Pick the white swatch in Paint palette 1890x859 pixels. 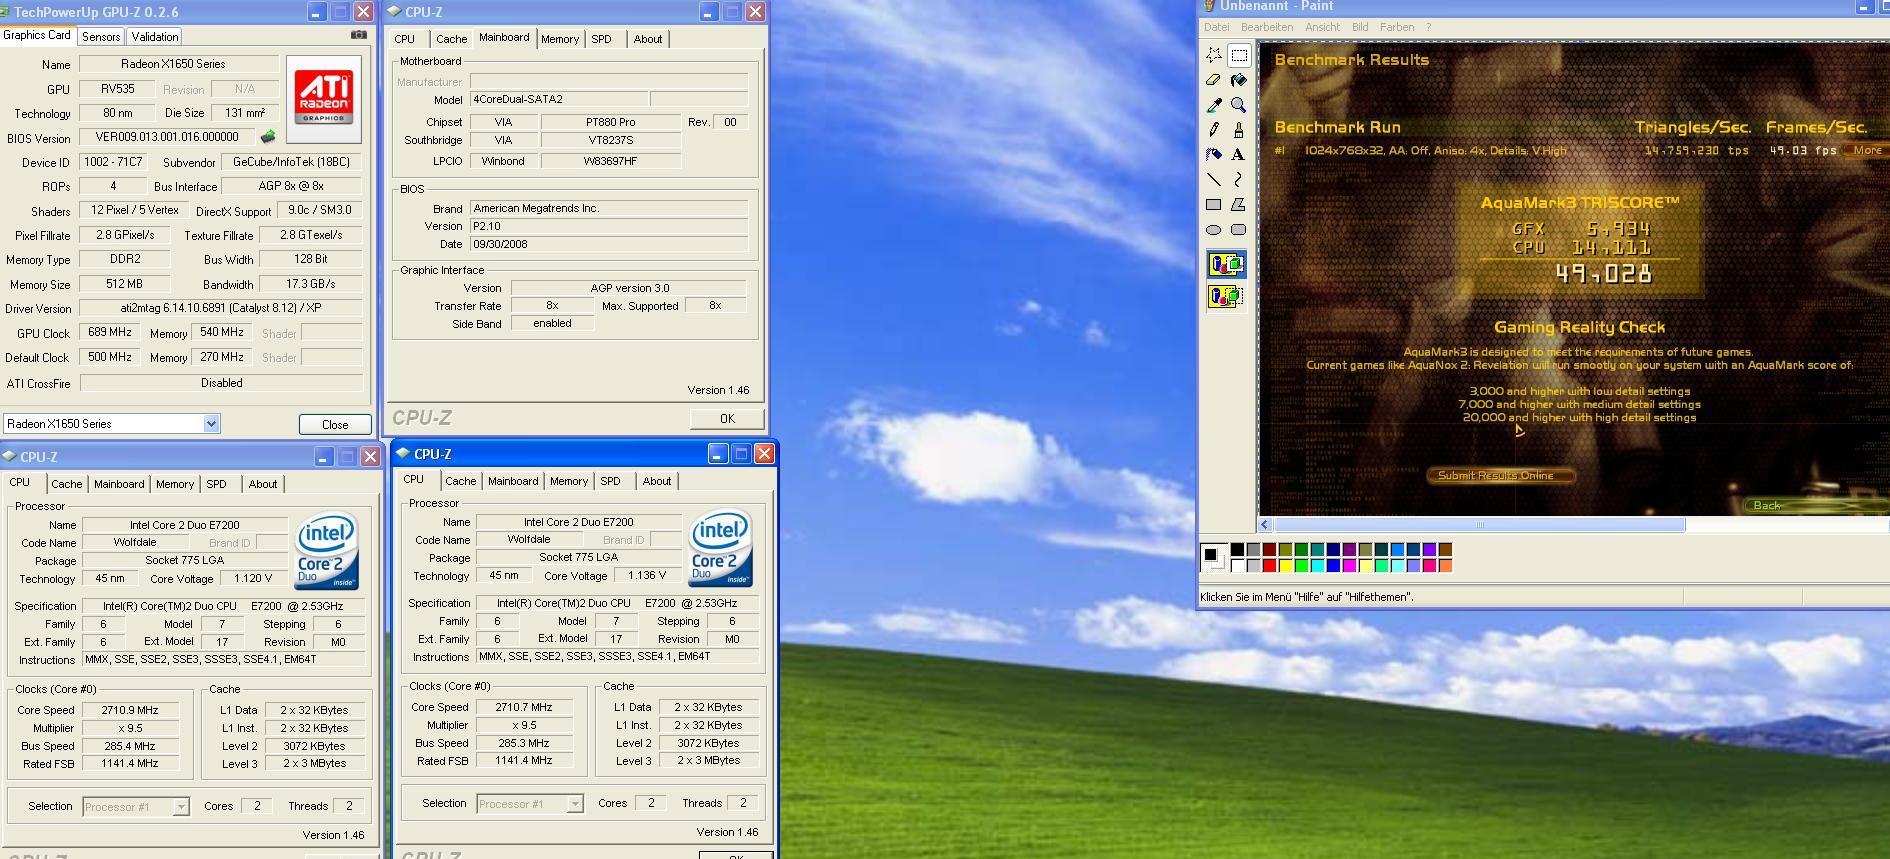[x=1237, y=566]
